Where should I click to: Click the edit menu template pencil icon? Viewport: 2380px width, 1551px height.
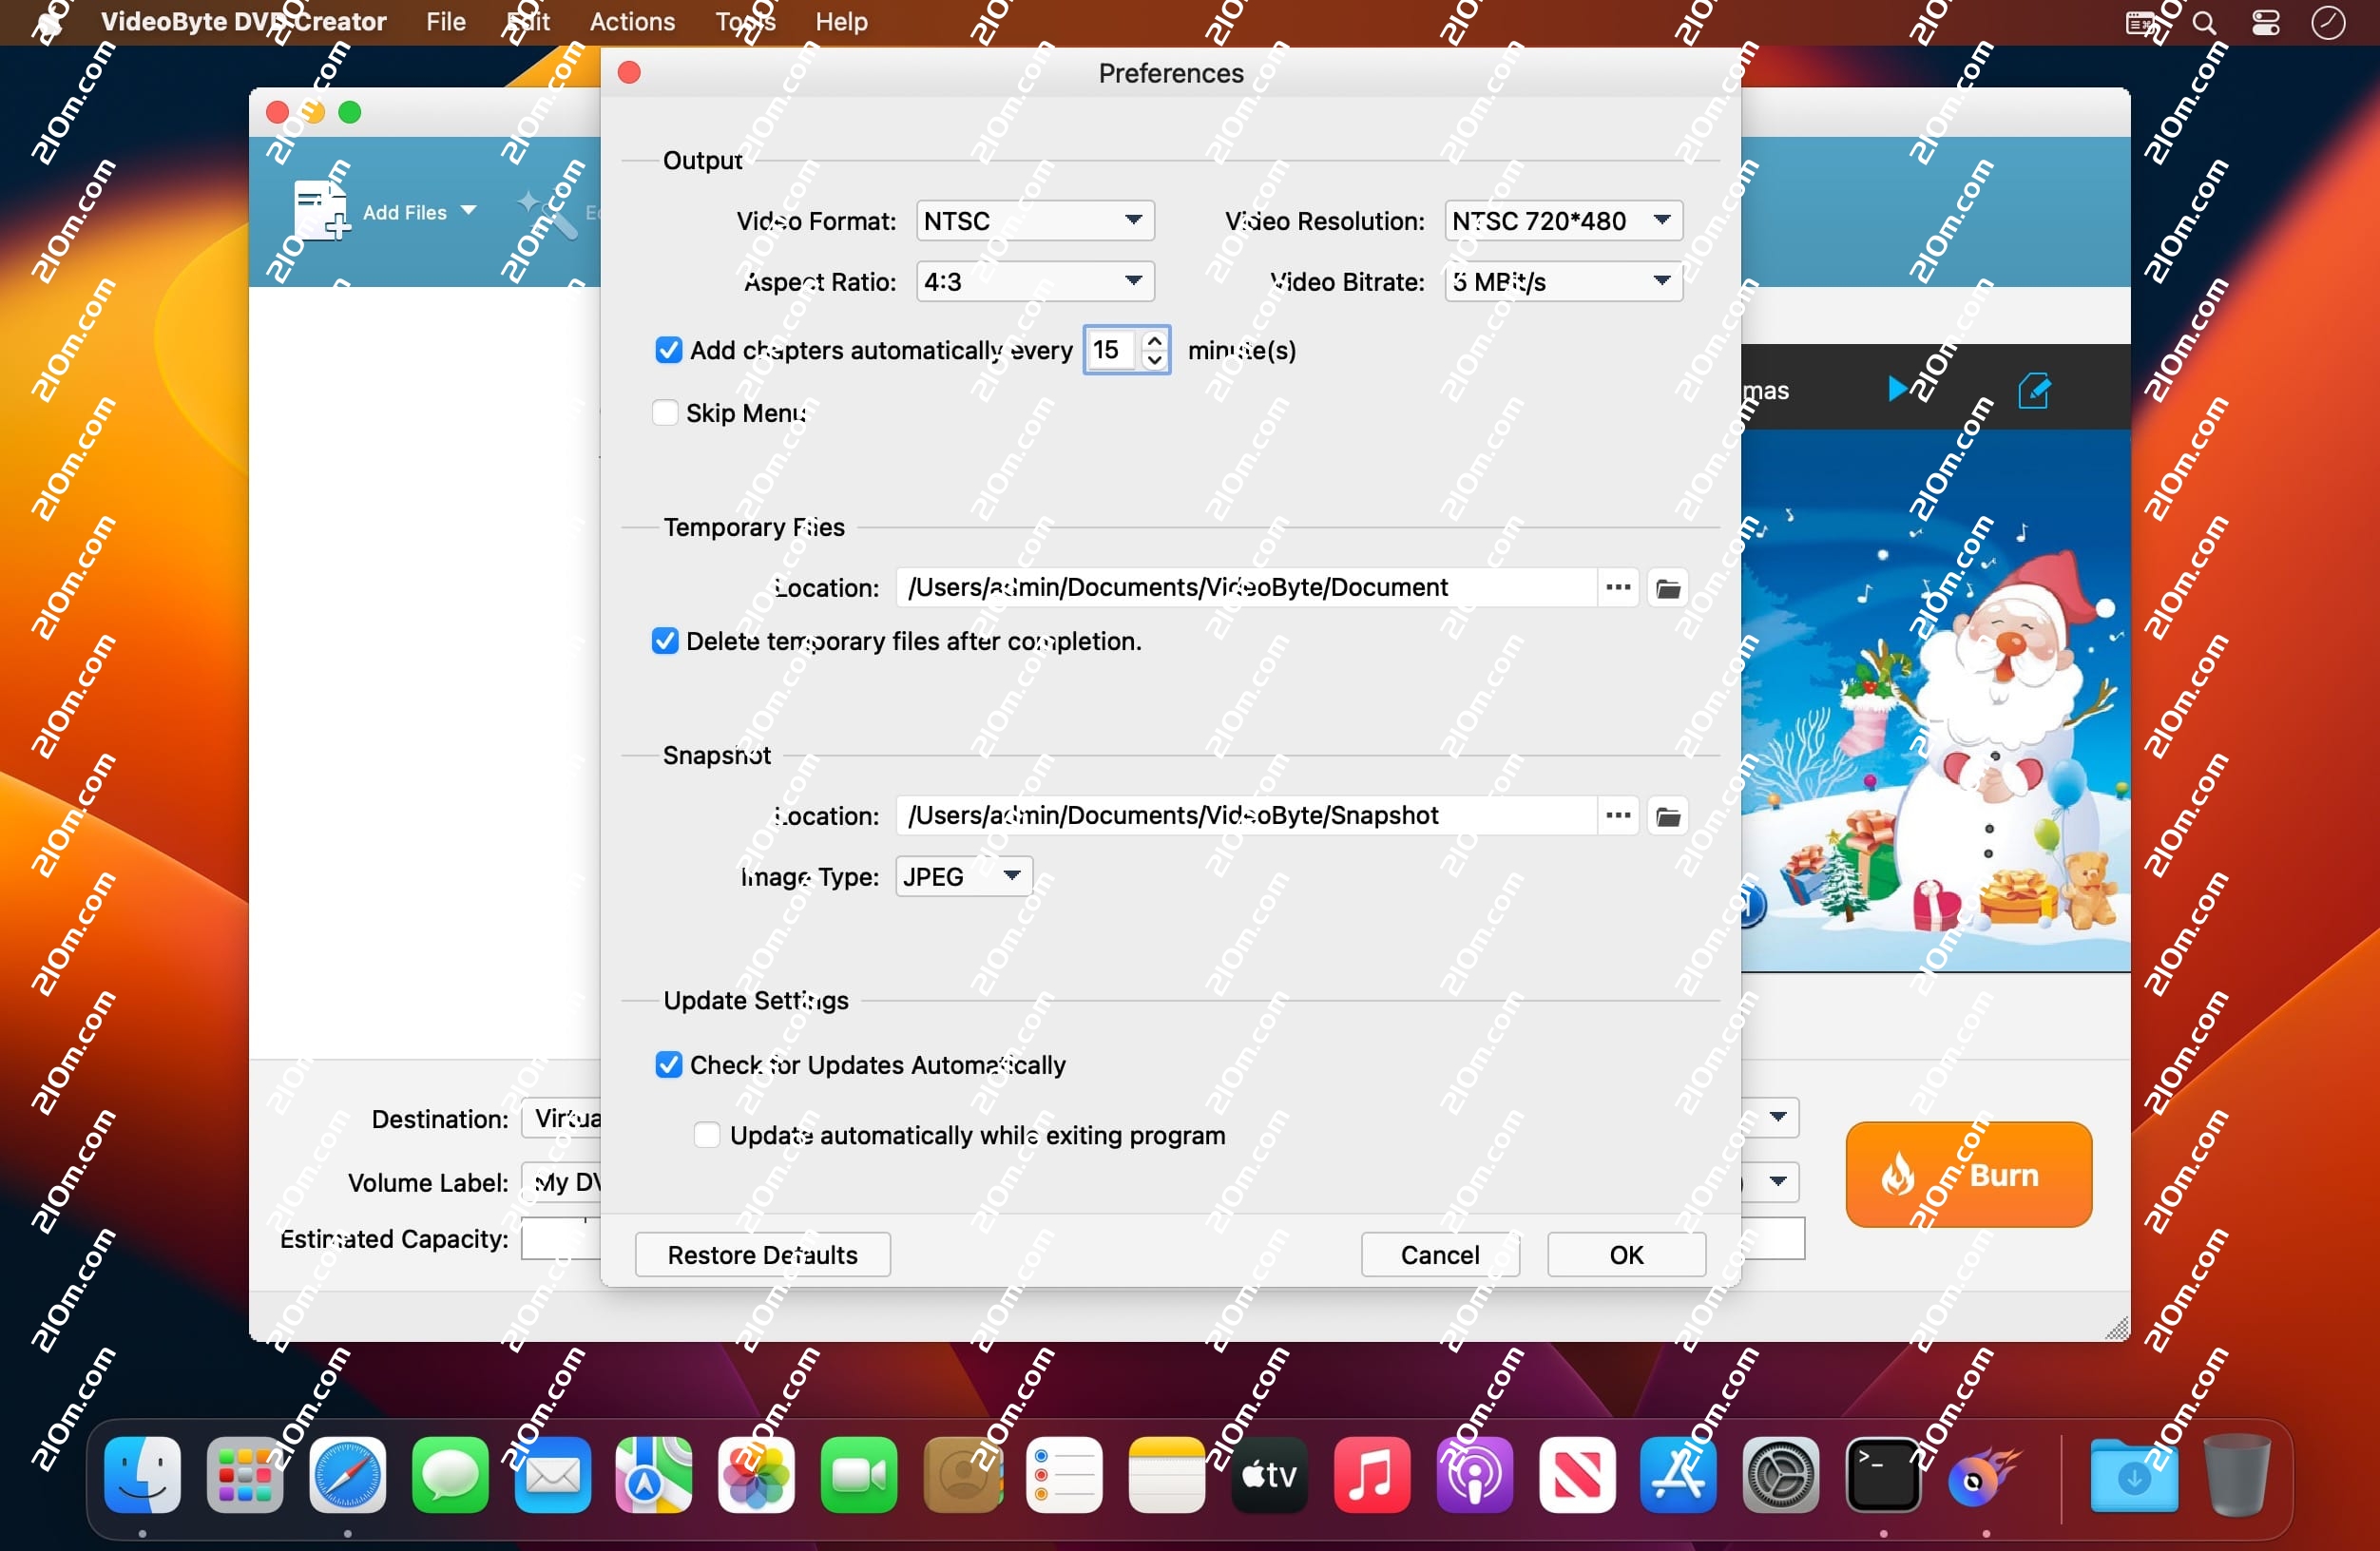click(2034, 390)
